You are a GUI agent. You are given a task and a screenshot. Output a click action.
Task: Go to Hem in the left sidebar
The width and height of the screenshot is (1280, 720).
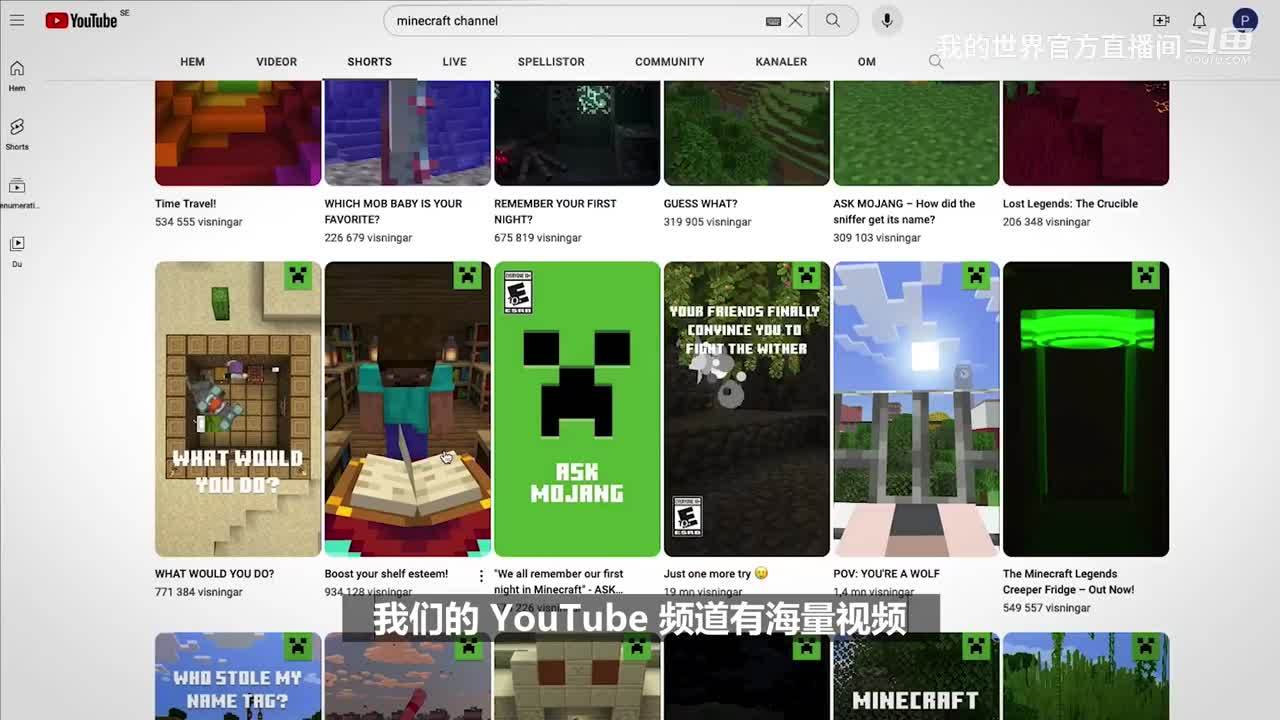click(17, 75)
